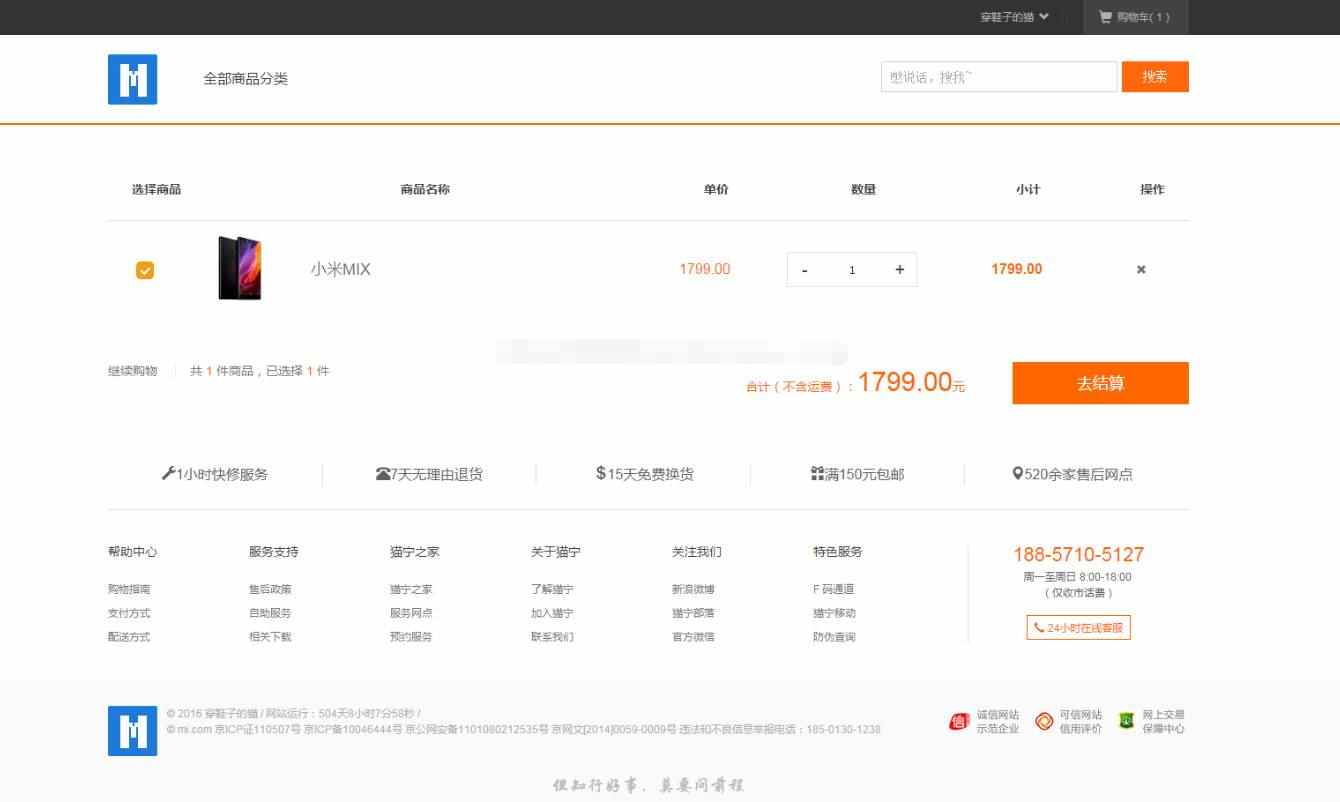The height and width of the screenshot is (802, 1340).
Task: Click the hotline number 188-5710-5127
Action: [1078, 554]
